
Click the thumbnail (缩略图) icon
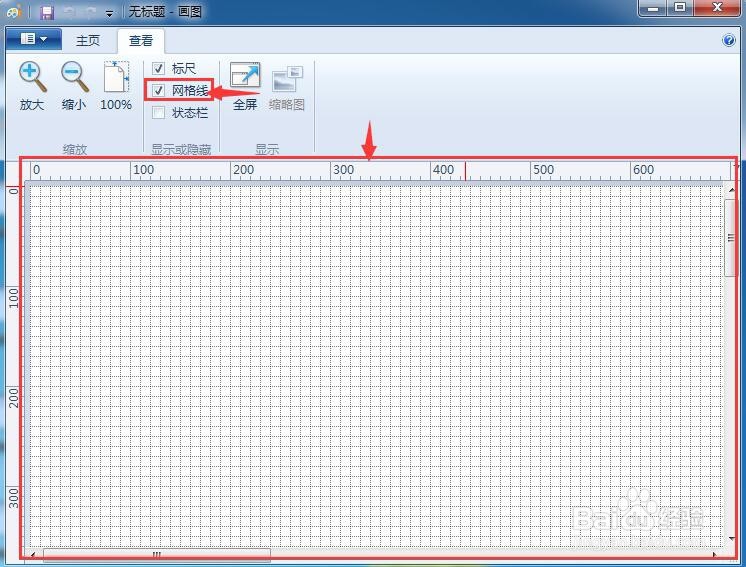[287, 79]
